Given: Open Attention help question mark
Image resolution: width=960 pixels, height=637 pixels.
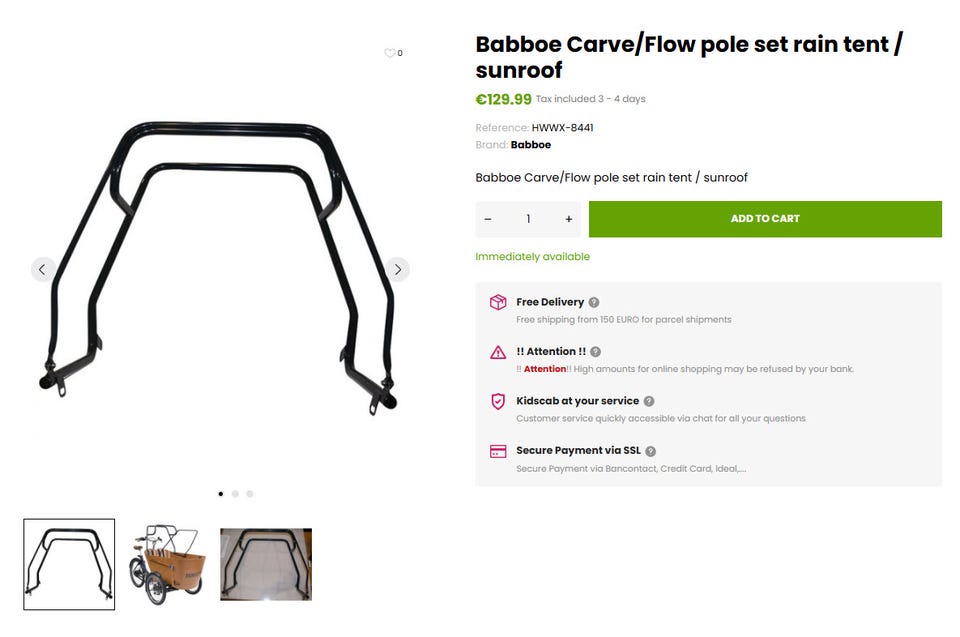Looking at the screenshot, I should pyautogui.click(x=595, y=352).
